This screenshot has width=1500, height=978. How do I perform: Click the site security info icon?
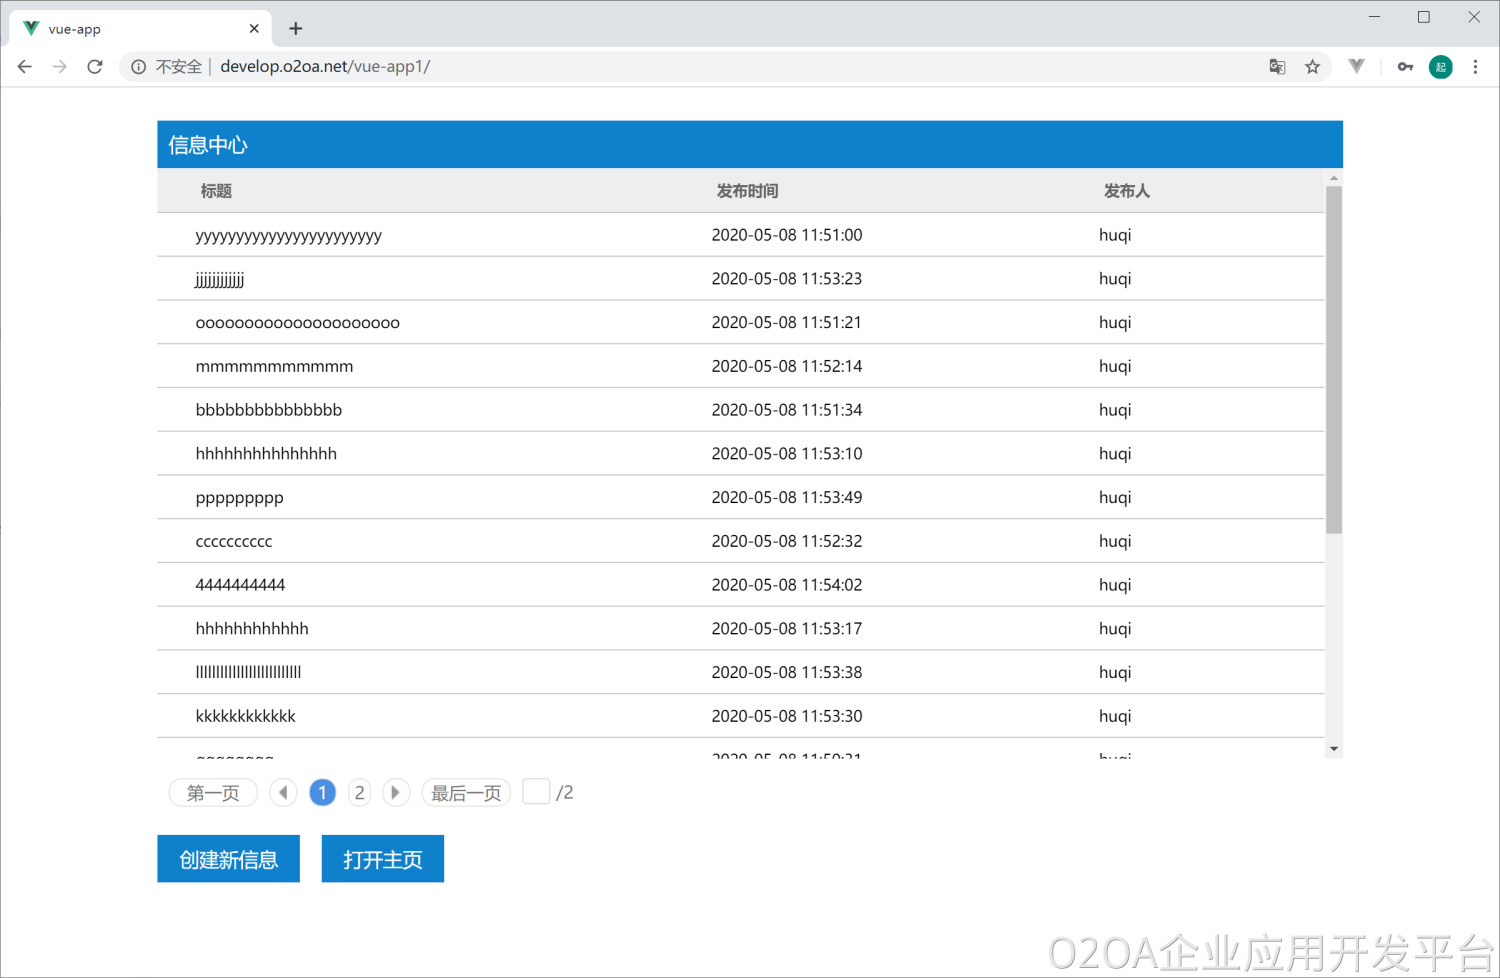coord(139,67)
